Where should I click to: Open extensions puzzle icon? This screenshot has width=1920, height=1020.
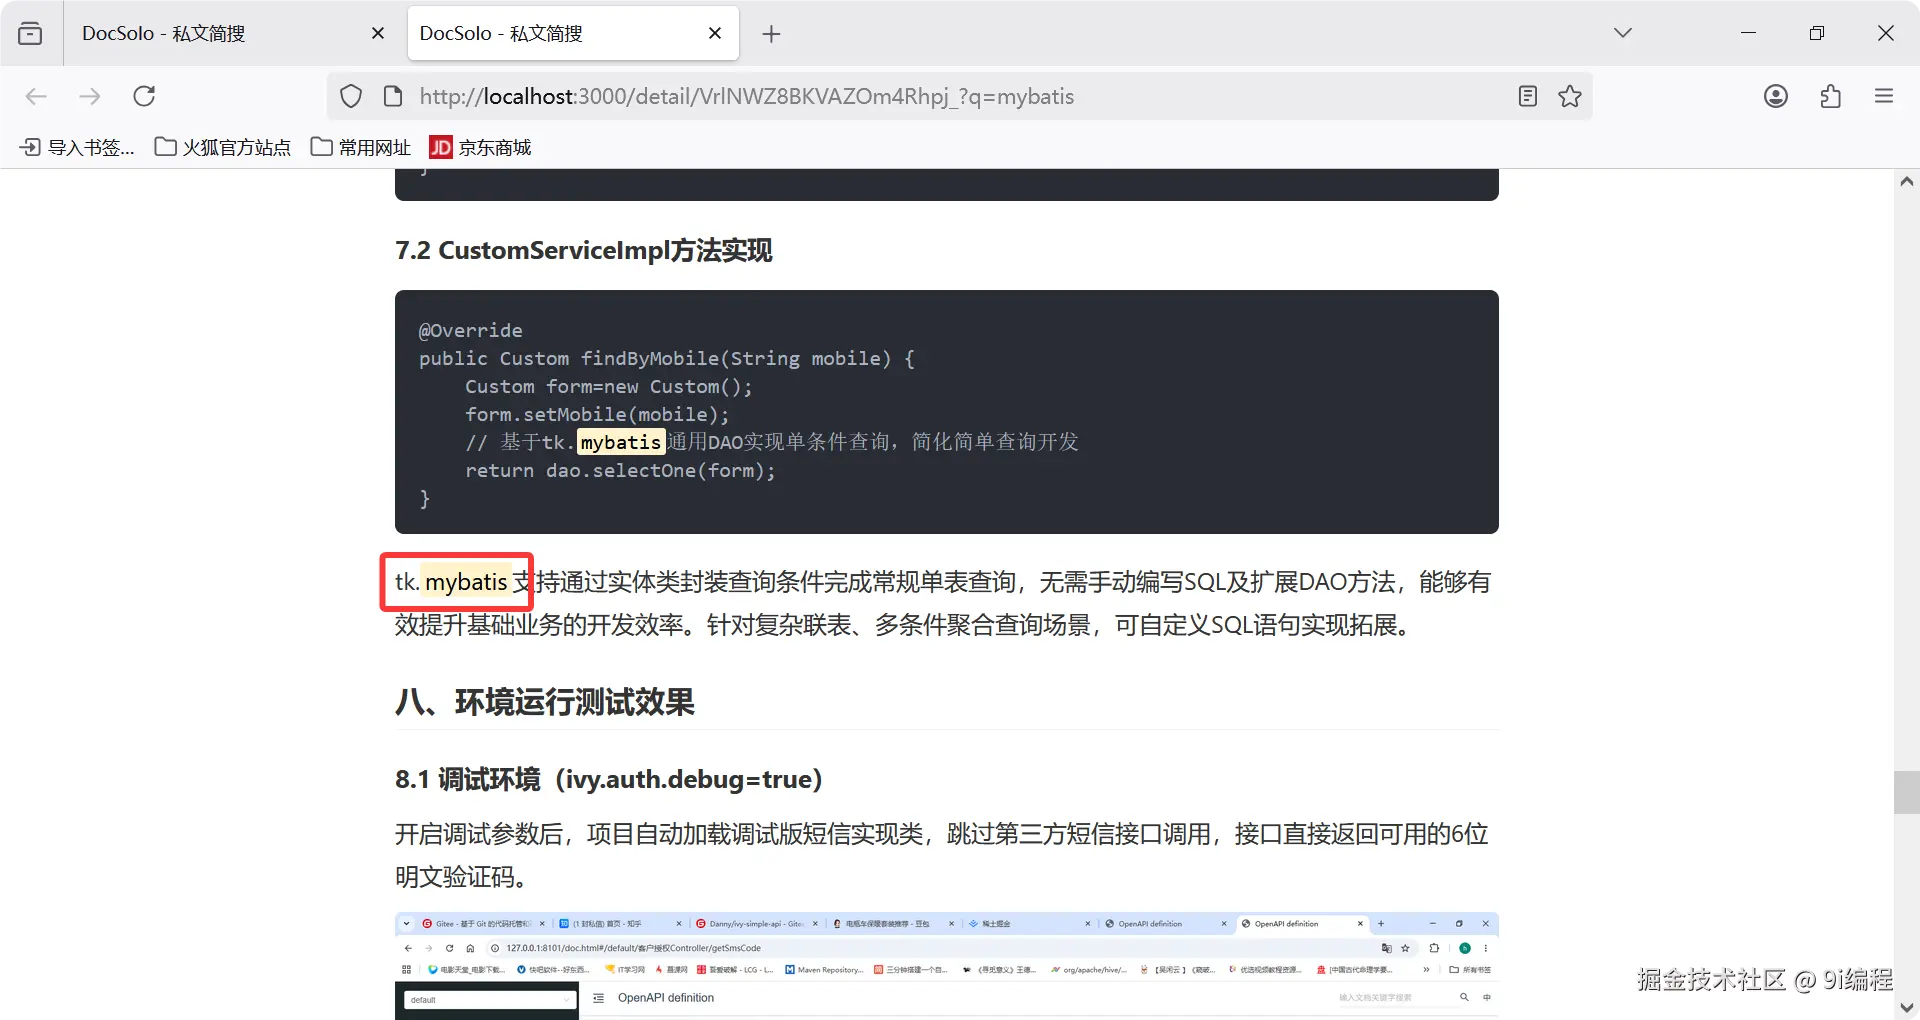point(1830,96)
